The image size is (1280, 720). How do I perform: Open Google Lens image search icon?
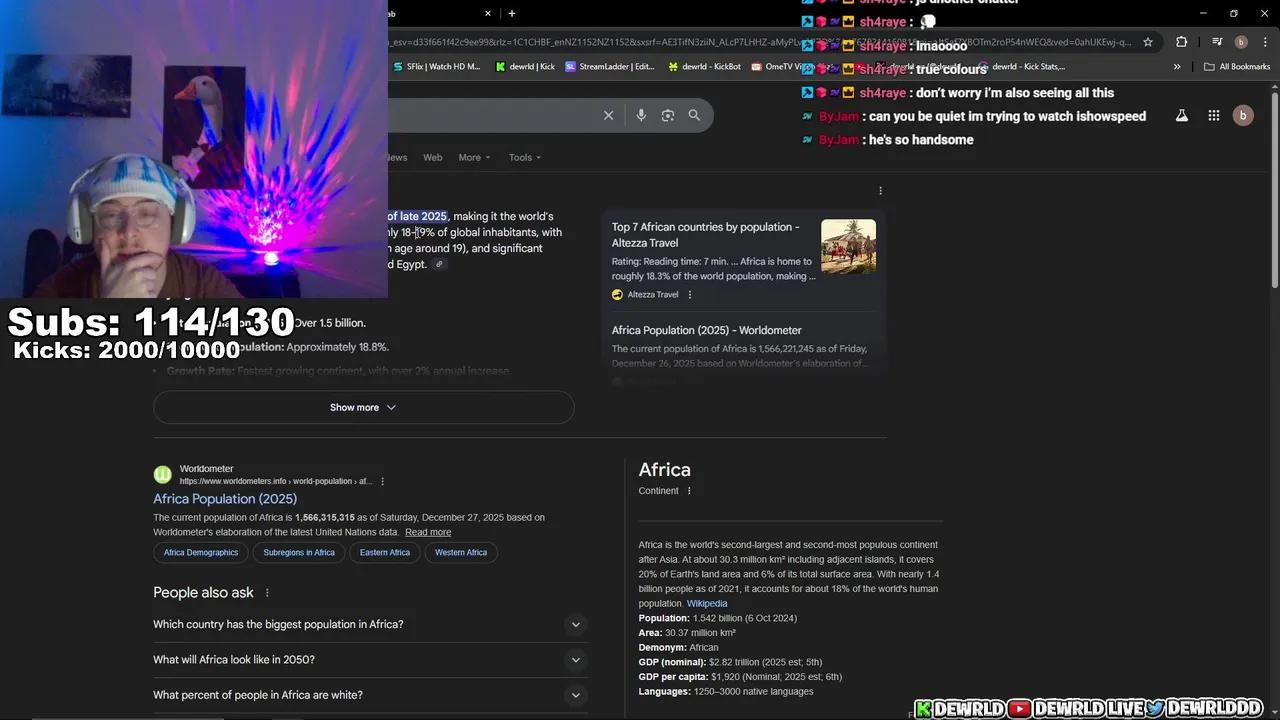[x=668, y=115]
